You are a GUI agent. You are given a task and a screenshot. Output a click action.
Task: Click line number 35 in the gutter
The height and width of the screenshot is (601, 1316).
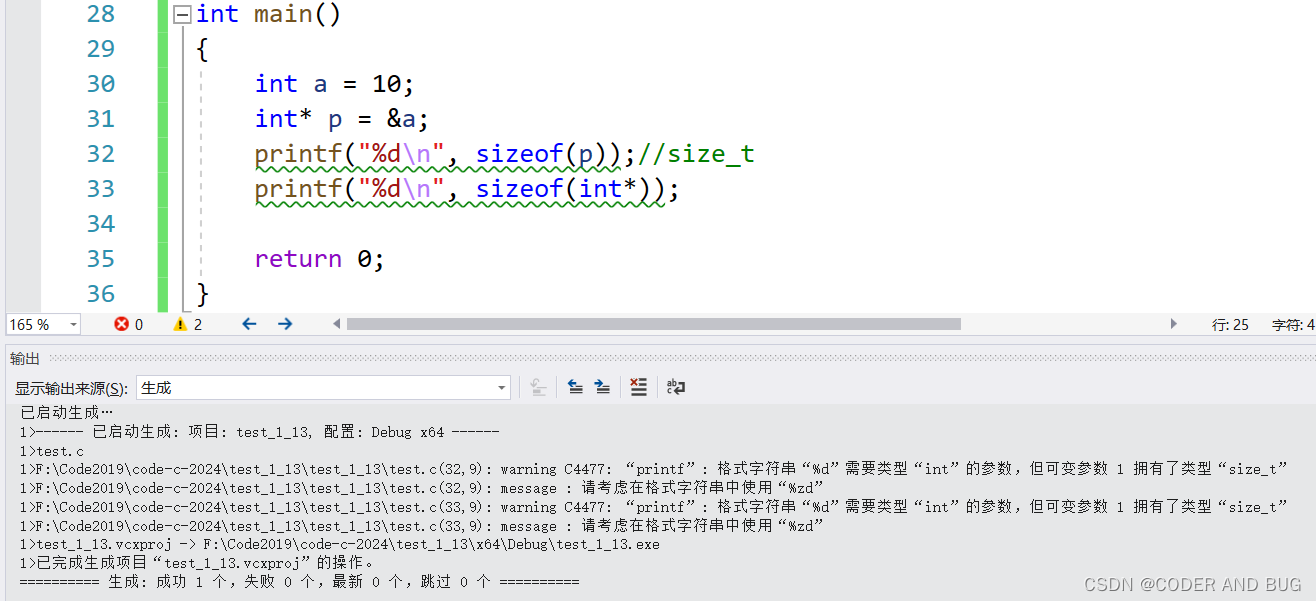[101, 259]
